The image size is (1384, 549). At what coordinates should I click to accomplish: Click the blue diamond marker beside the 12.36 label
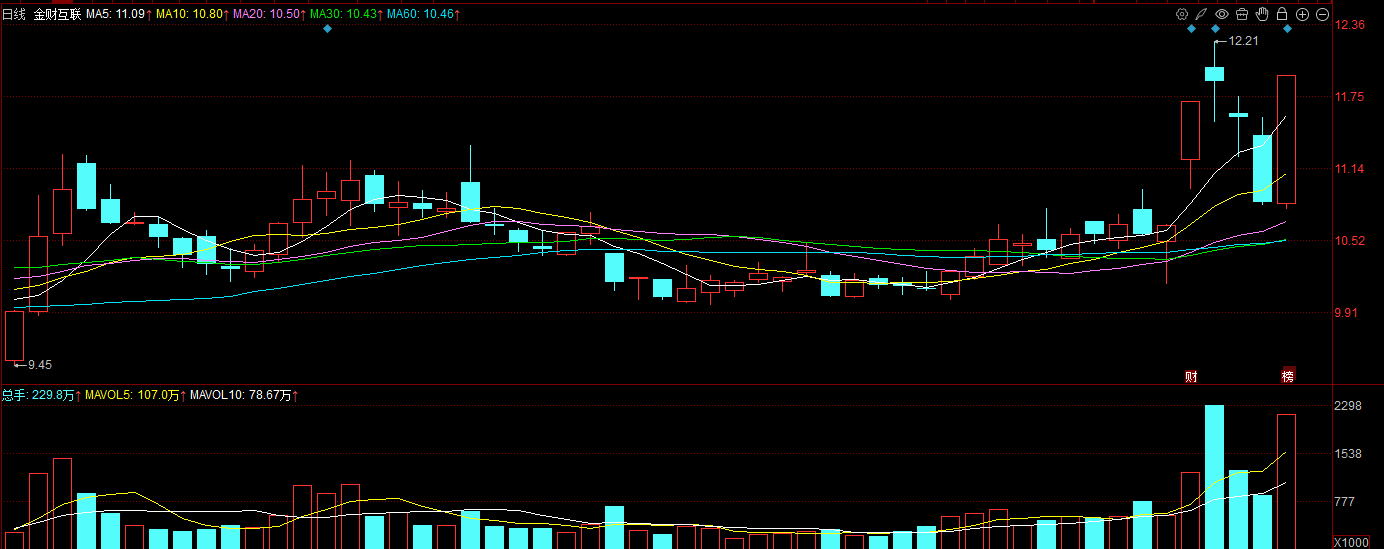tap(1288, 28)
